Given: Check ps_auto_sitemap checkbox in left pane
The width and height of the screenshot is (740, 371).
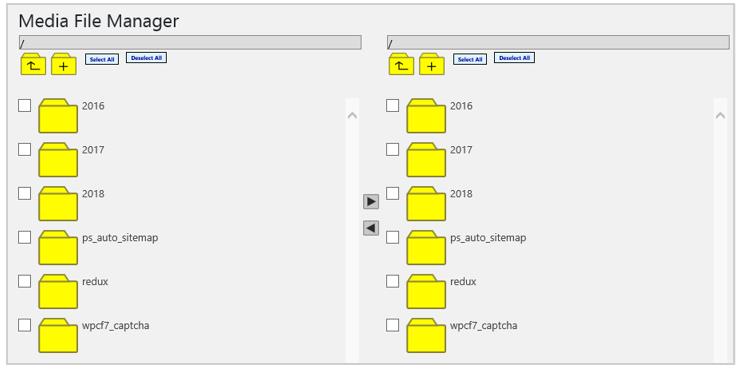Looking at the screenshot, I should pos(25,237).
